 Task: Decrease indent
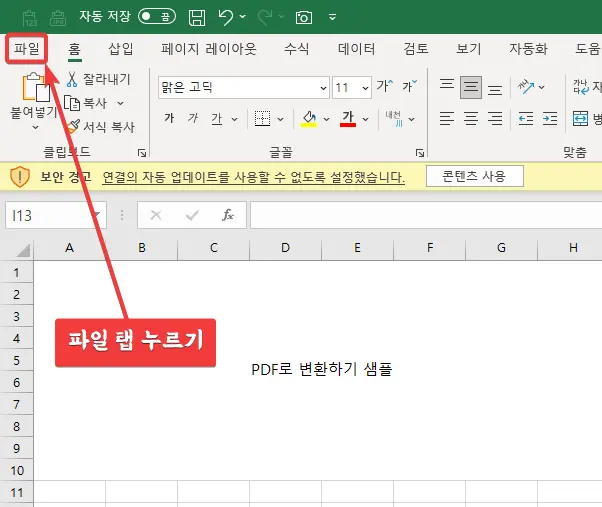click(526, 119)
